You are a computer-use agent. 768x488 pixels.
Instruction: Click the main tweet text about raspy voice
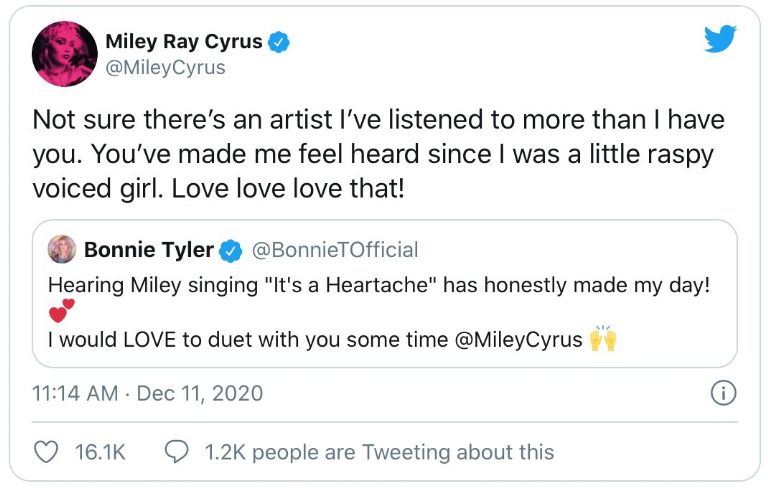pyautogui.click(x=378, y=153)
